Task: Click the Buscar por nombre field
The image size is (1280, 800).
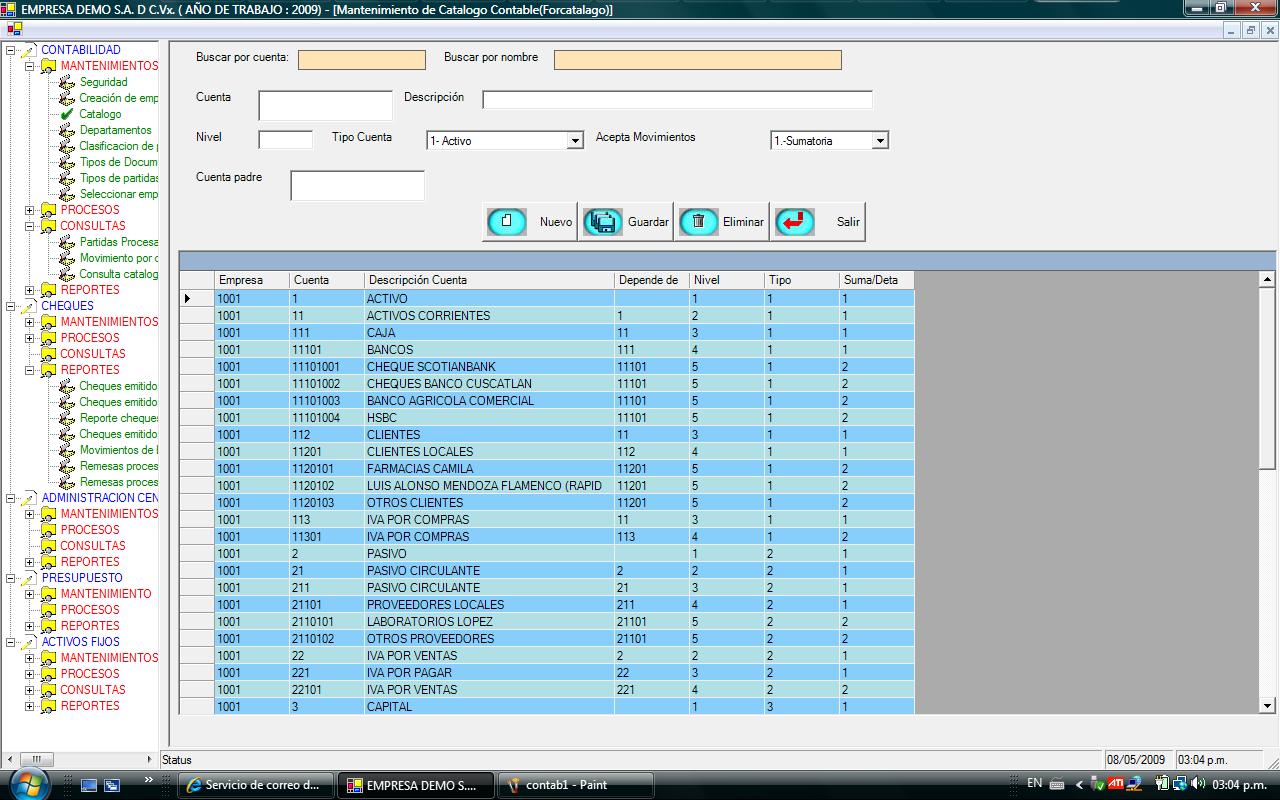Action: coord(698,60)
